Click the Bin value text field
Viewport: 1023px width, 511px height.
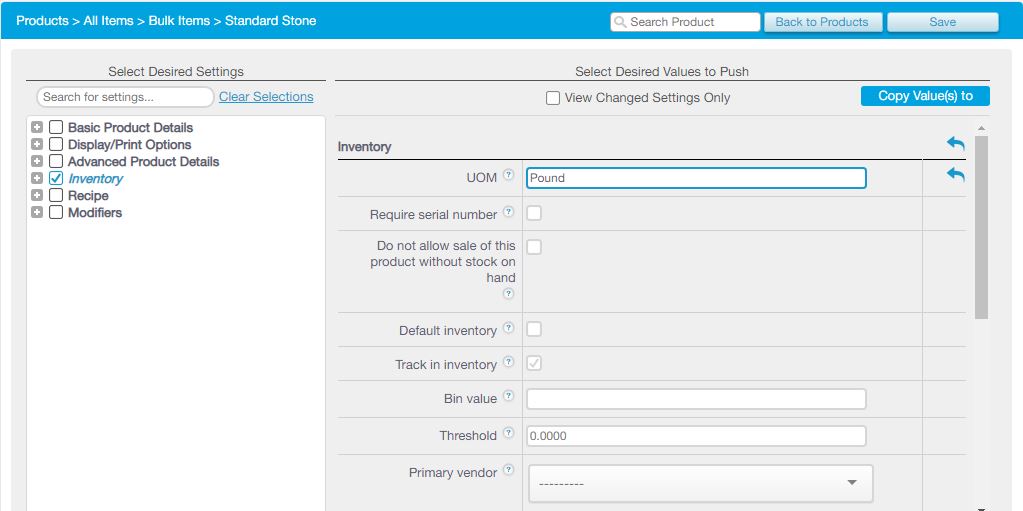(696, 399)
